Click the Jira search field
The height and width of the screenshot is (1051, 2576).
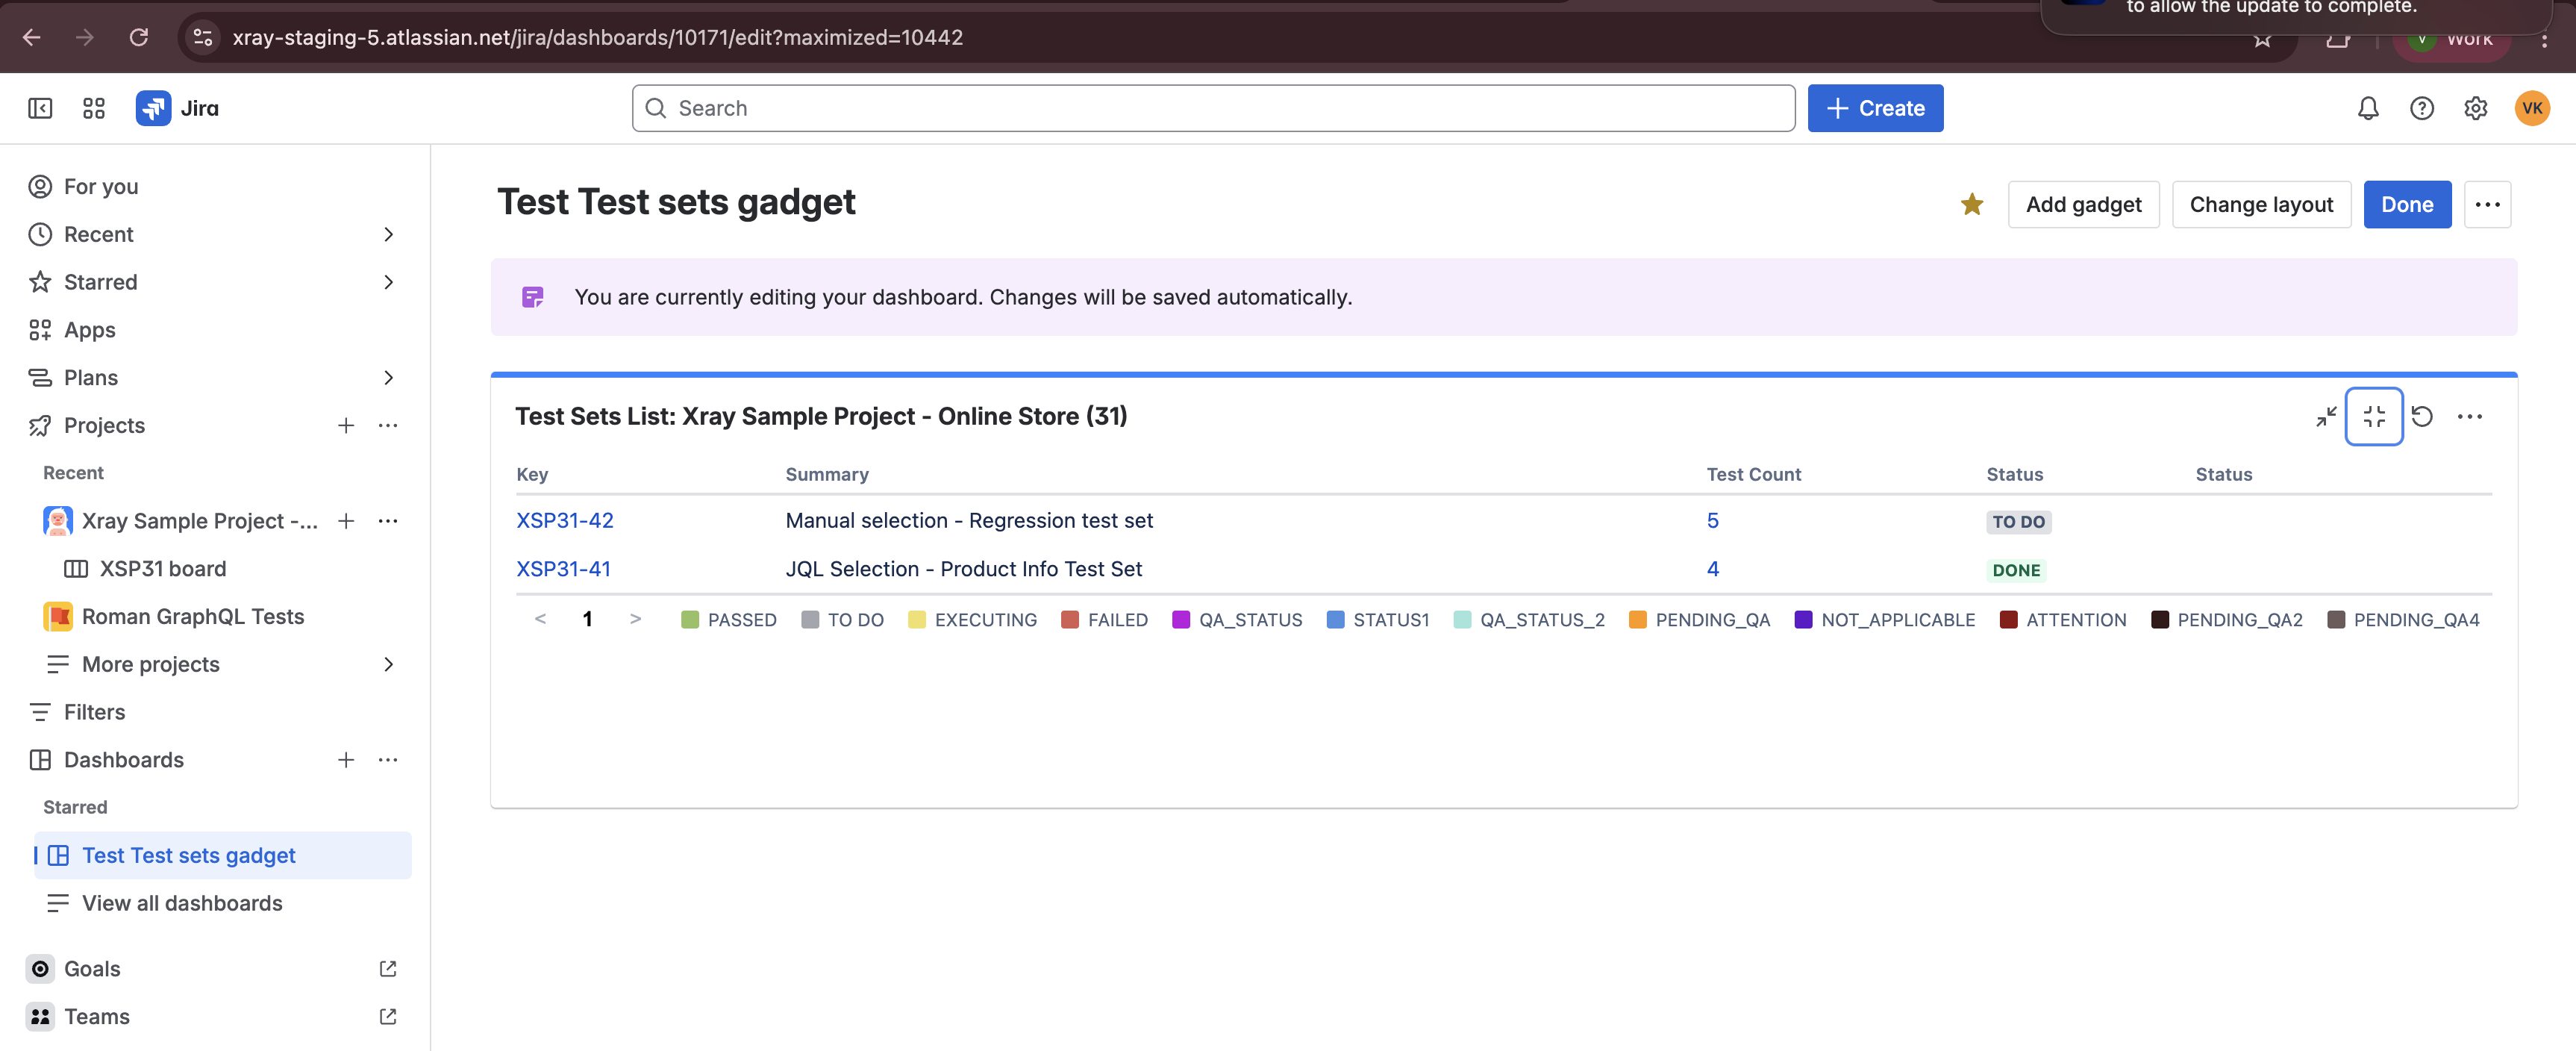[x=1212, y=108]
